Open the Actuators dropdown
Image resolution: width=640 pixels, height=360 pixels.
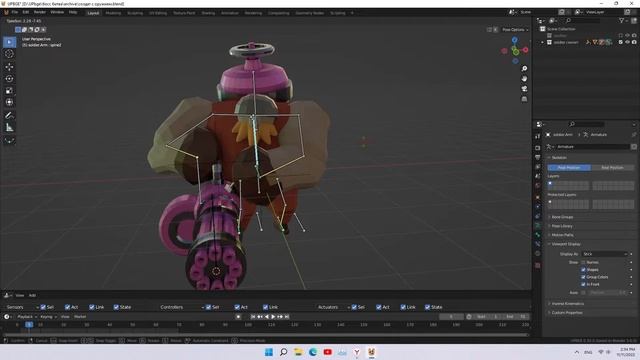333,307
